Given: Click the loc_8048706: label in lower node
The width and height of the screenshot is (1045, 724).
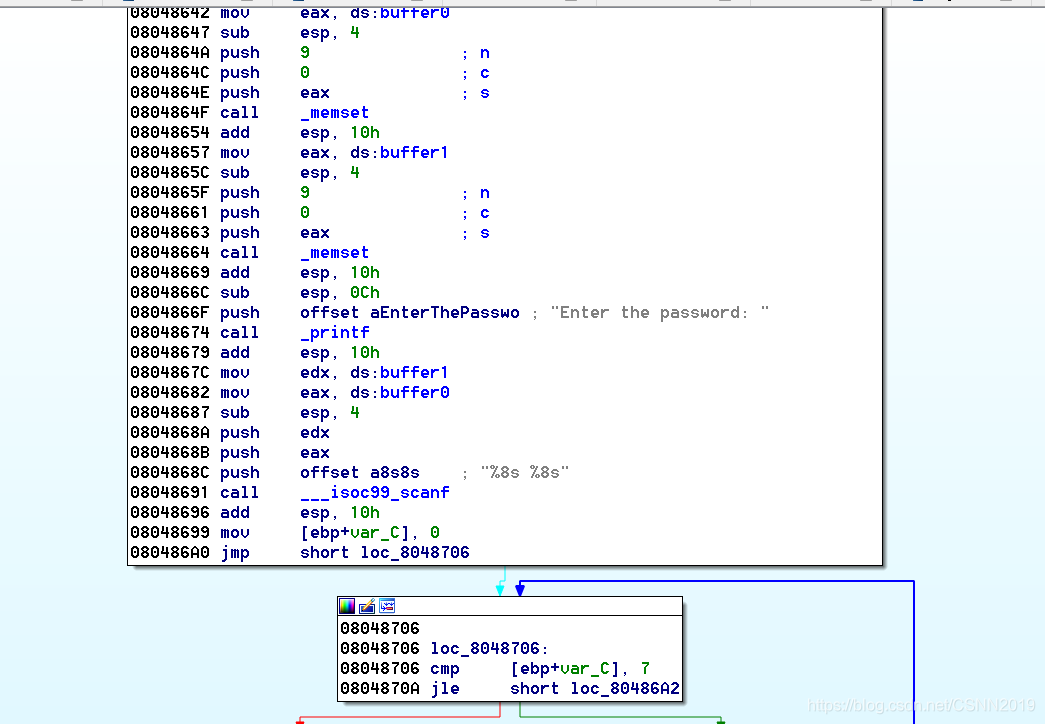Looking at the screenshot, I should tap(489, 649).
